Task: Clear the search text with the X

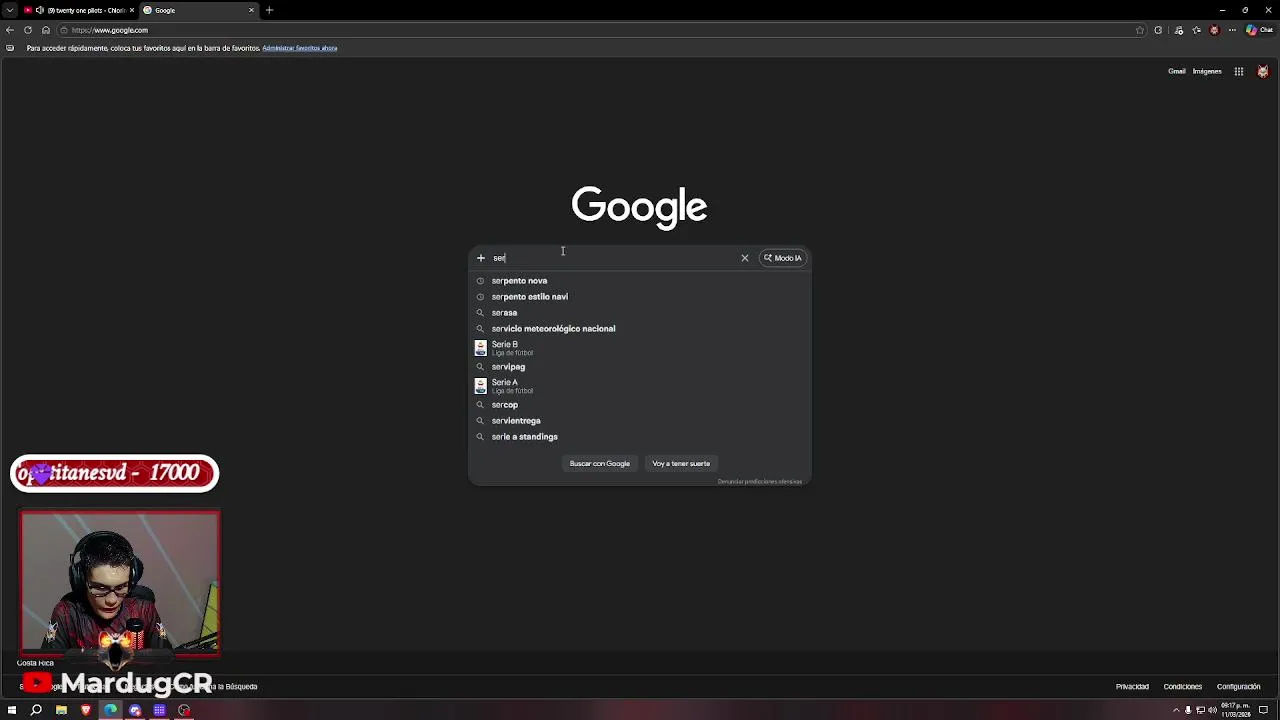Action: (744, 258)
